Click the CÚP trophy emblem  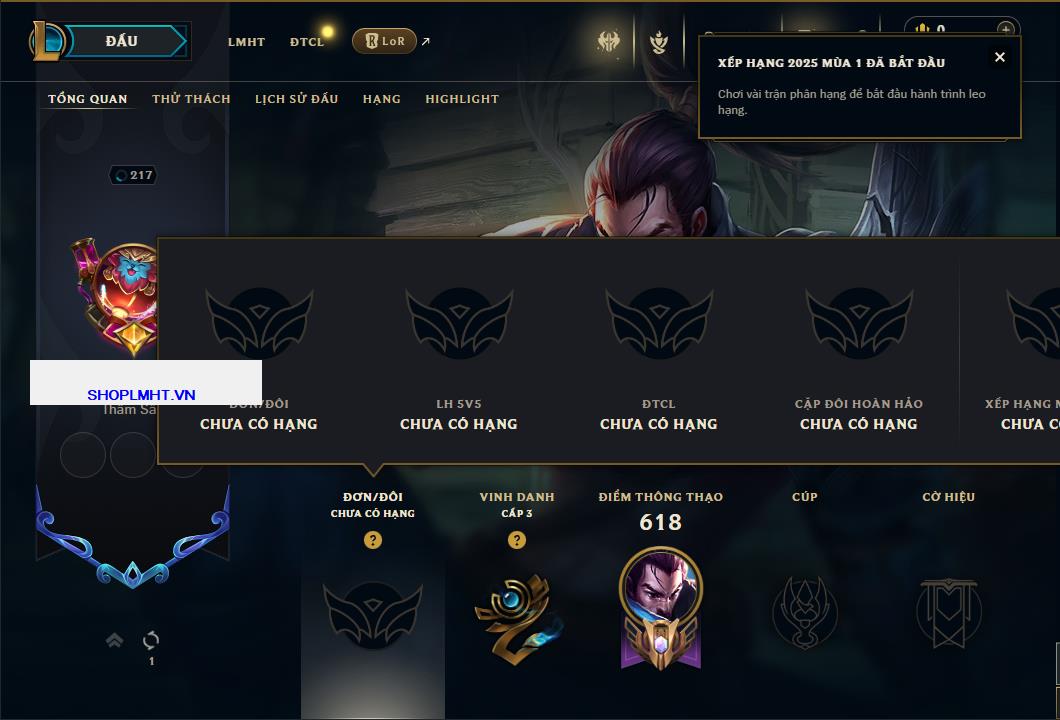click(804, 613)
